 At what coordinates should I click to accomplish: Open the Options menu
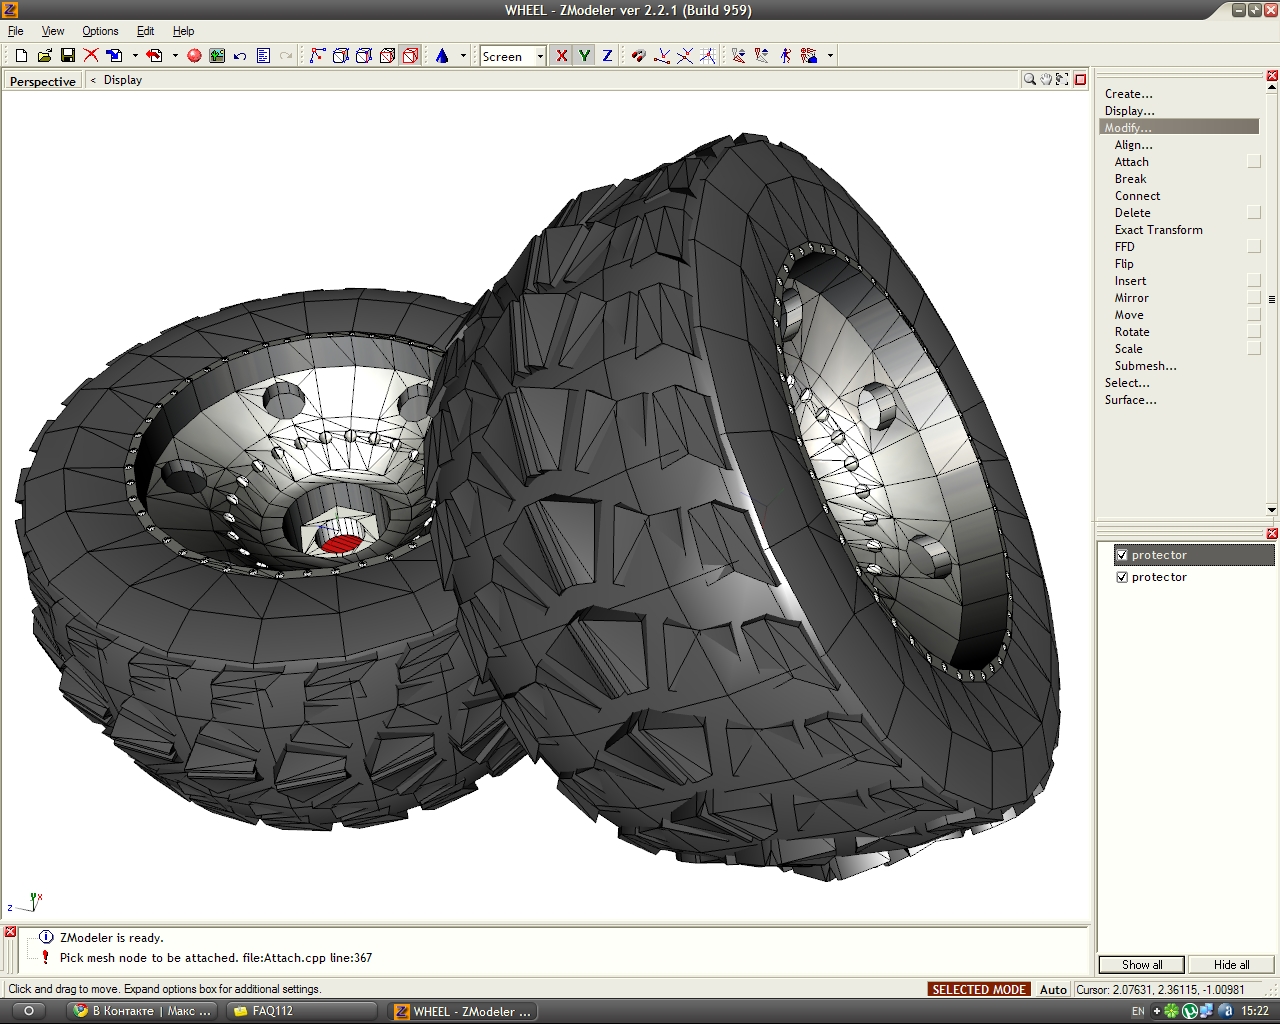pos(100,31)
